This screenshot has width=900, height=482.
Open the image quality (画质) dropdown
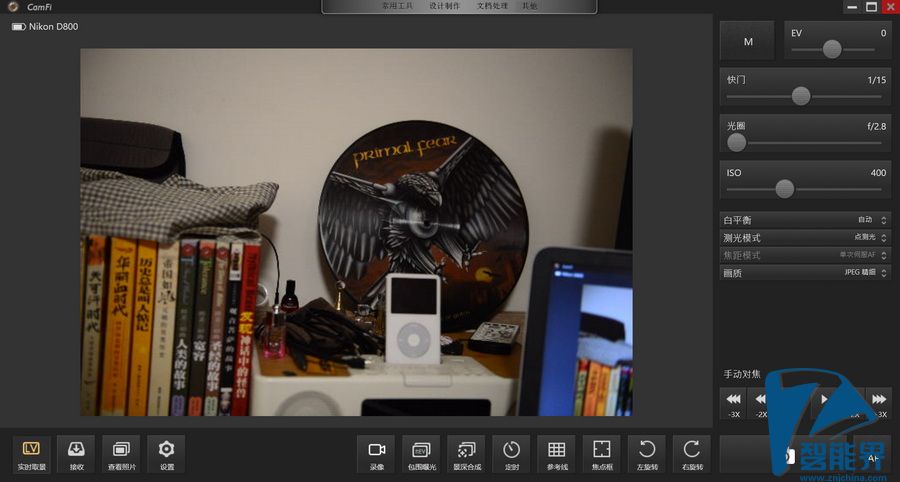tap(805, 272)
